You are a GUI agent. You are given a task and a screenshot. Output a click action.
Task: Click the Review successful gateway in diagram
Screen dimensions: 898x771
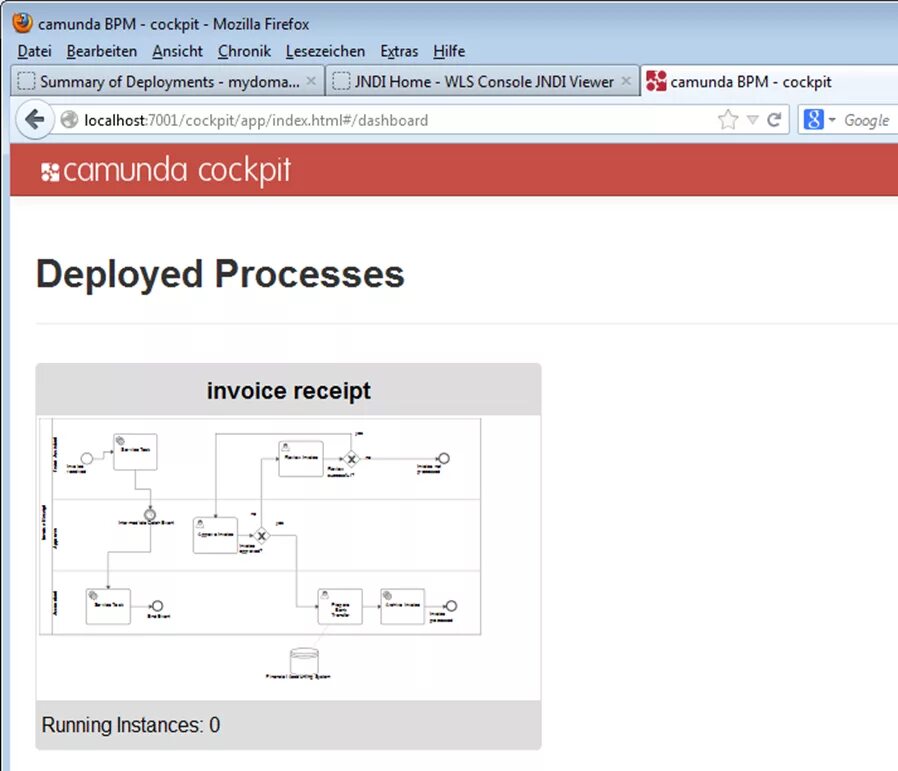[x=351, y=459]
